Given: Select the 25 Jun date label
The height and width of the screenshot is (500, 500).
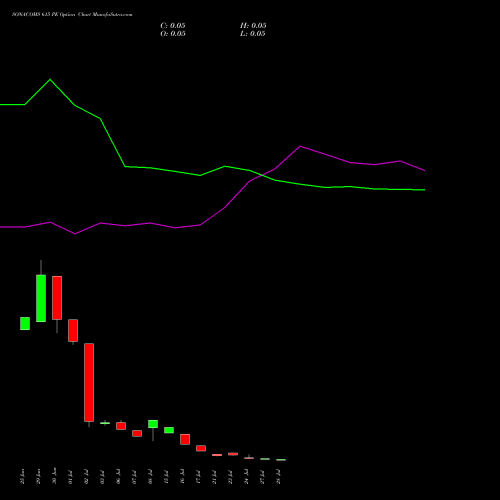Looking at the screenshot, I should tap(22, 476).
